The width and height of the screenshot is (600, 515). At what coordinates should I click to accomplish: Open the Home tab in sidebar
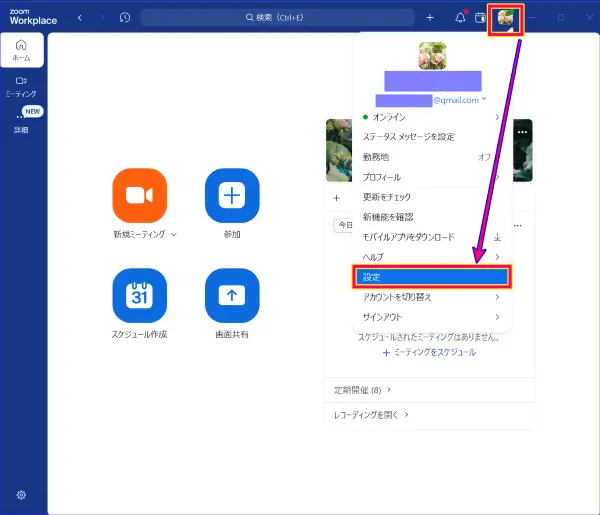pos(21,50)
